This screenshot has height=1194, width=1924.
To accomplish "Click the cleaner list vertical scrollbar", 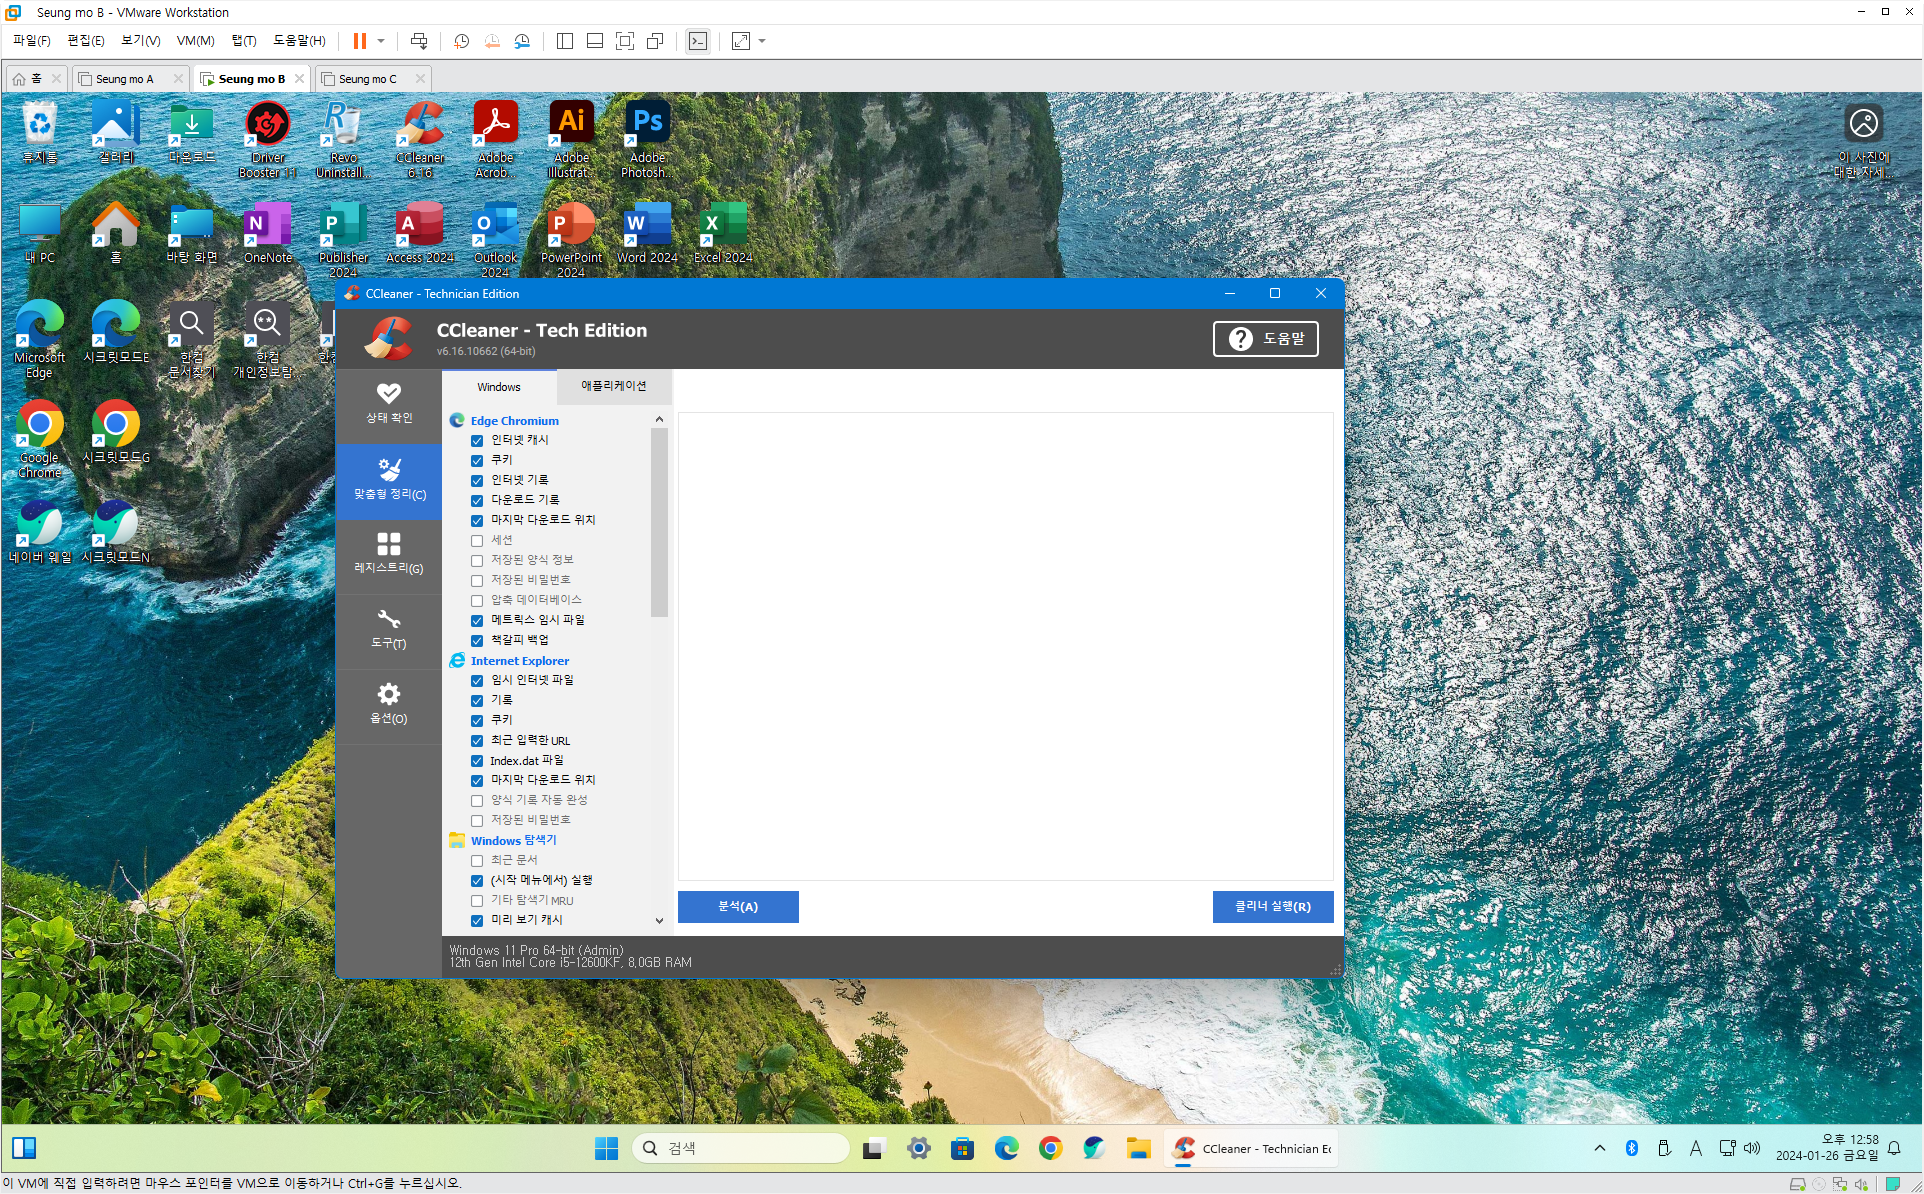I will pyautogui.click(x=659, y=523).
